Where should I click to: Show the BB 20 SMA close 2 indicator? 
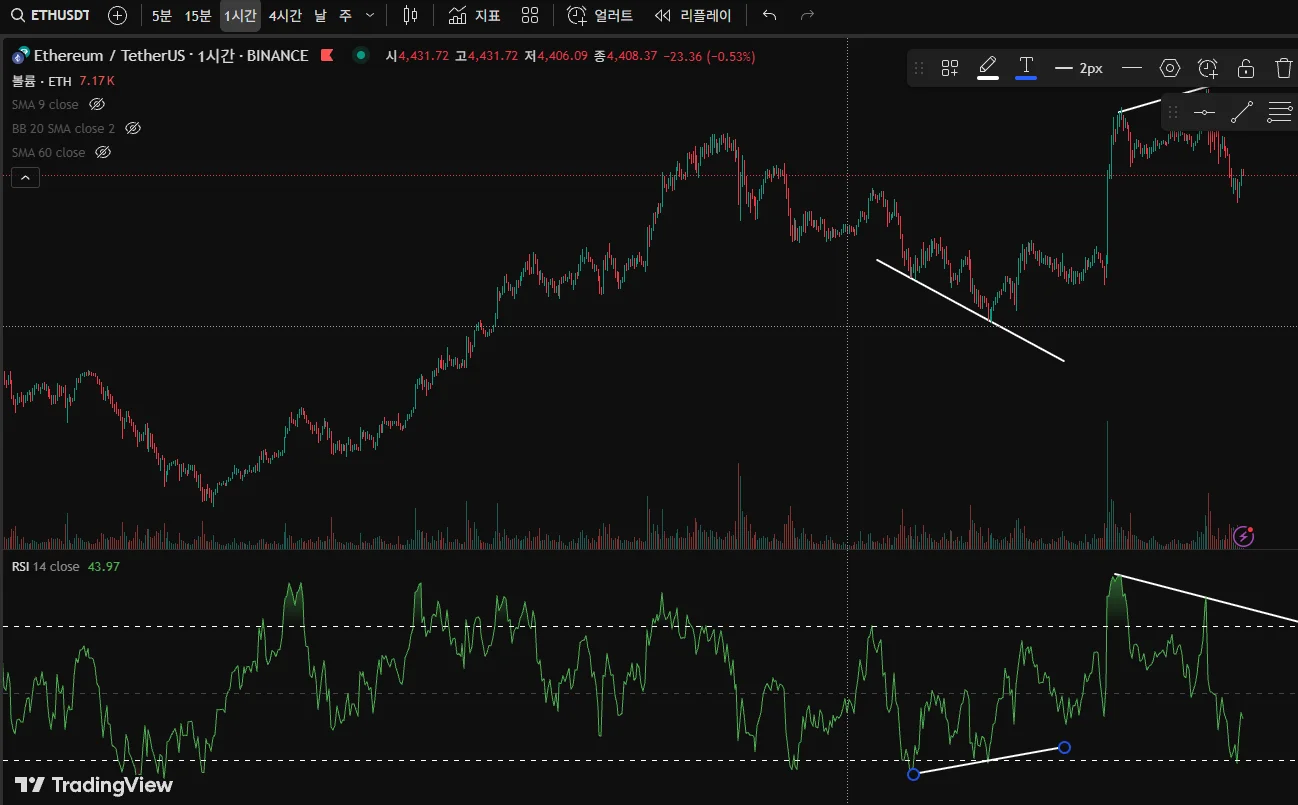(133, 128)
